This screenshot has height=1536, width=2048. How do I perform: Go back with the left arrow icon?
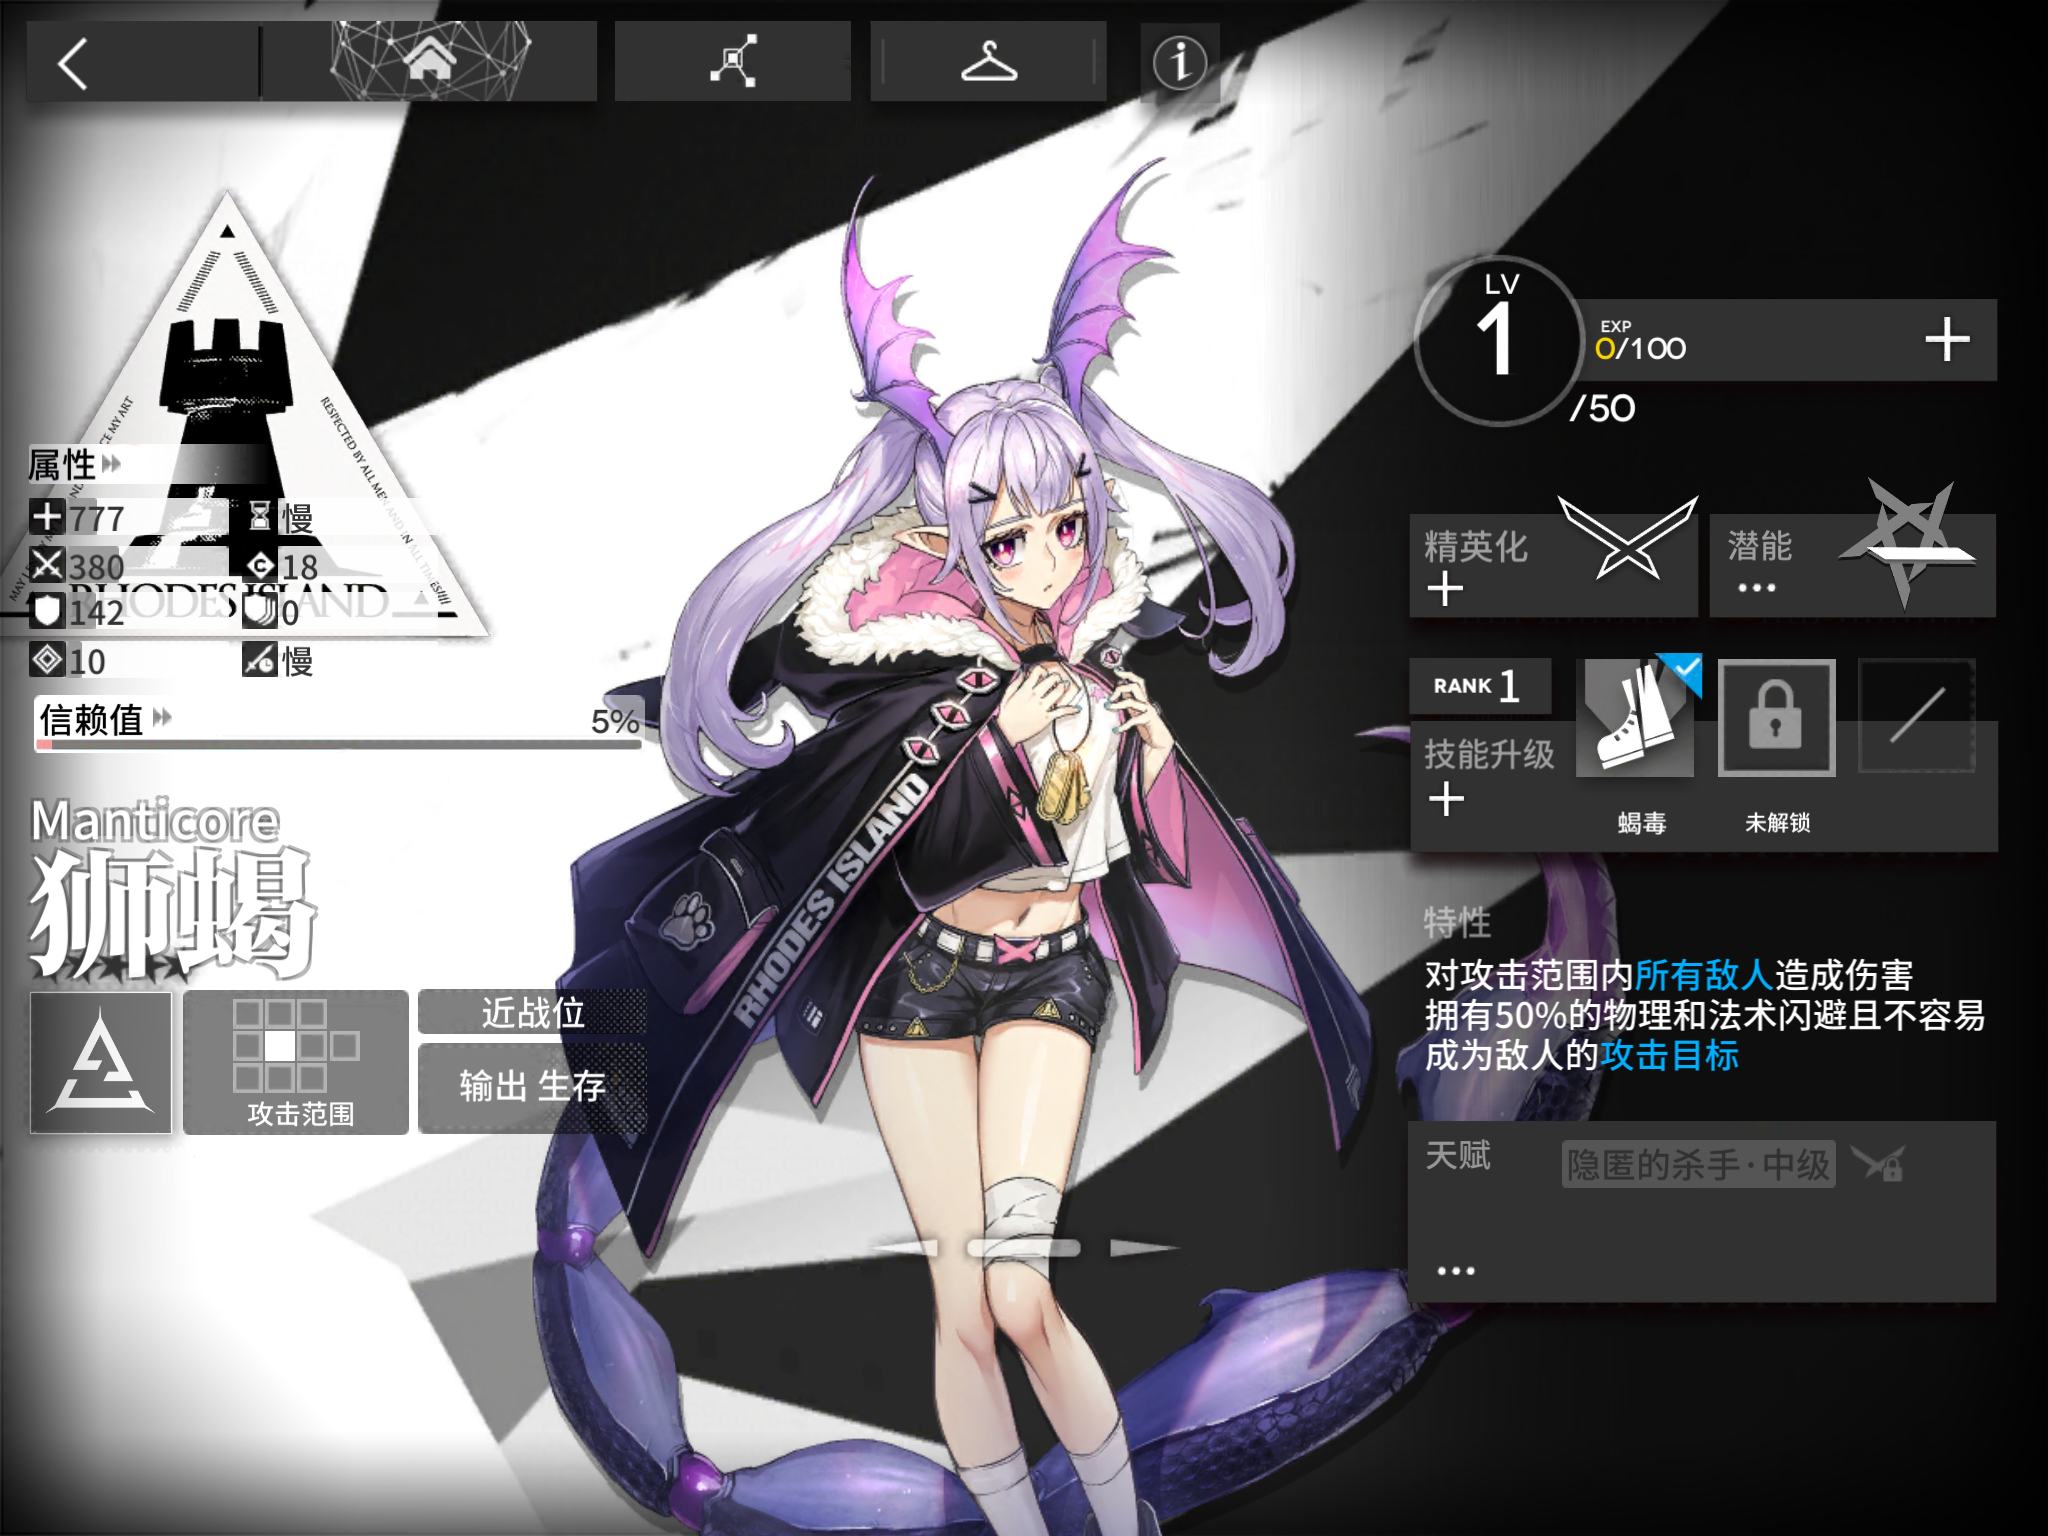click(x=74, y=64)
